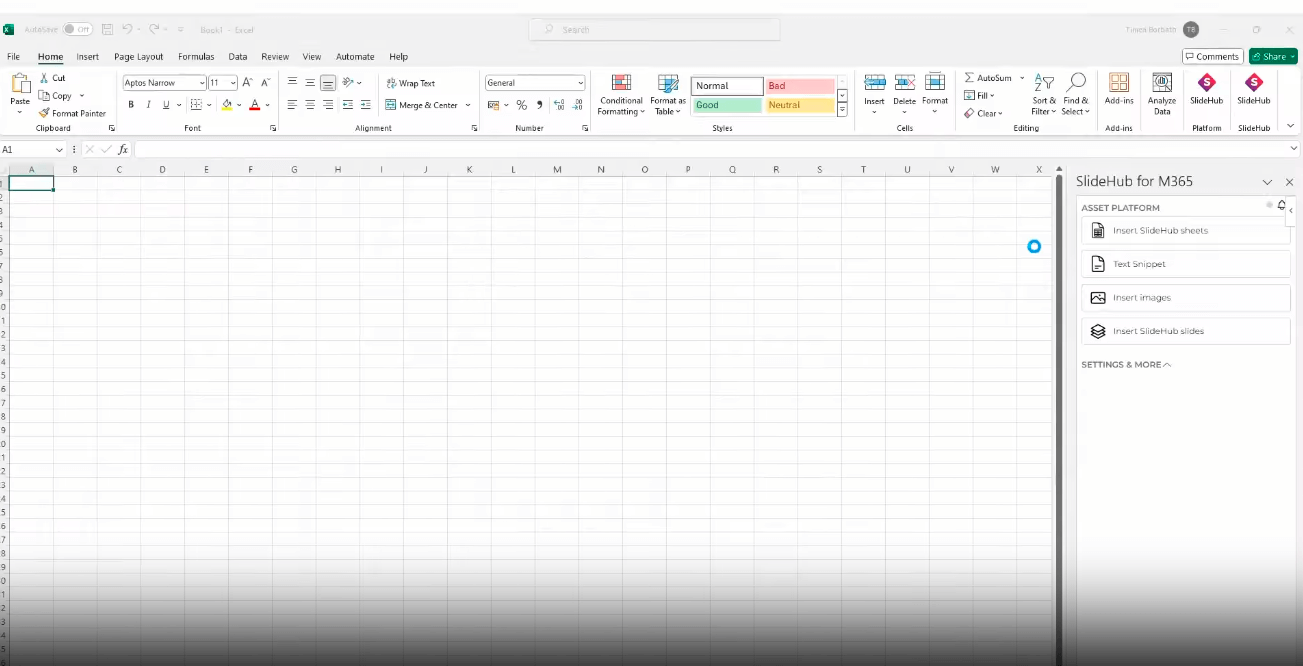1303x666 pixels.
Task: Click the Paste clipboard icon
Action: pyautogui.click(x=20, y=84)
